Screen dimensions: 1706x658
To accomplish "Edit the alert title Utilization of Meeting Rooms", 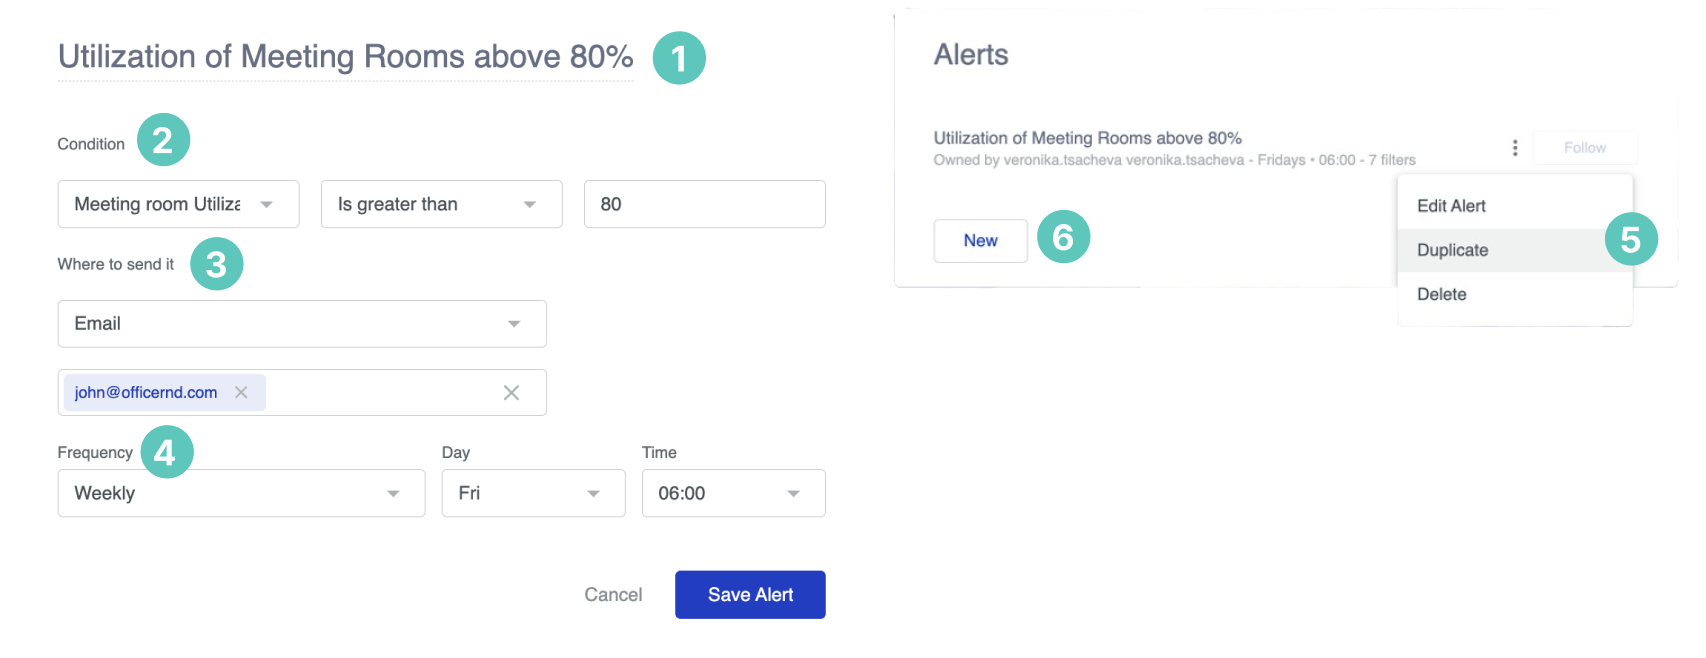I will tap(345, 57).
